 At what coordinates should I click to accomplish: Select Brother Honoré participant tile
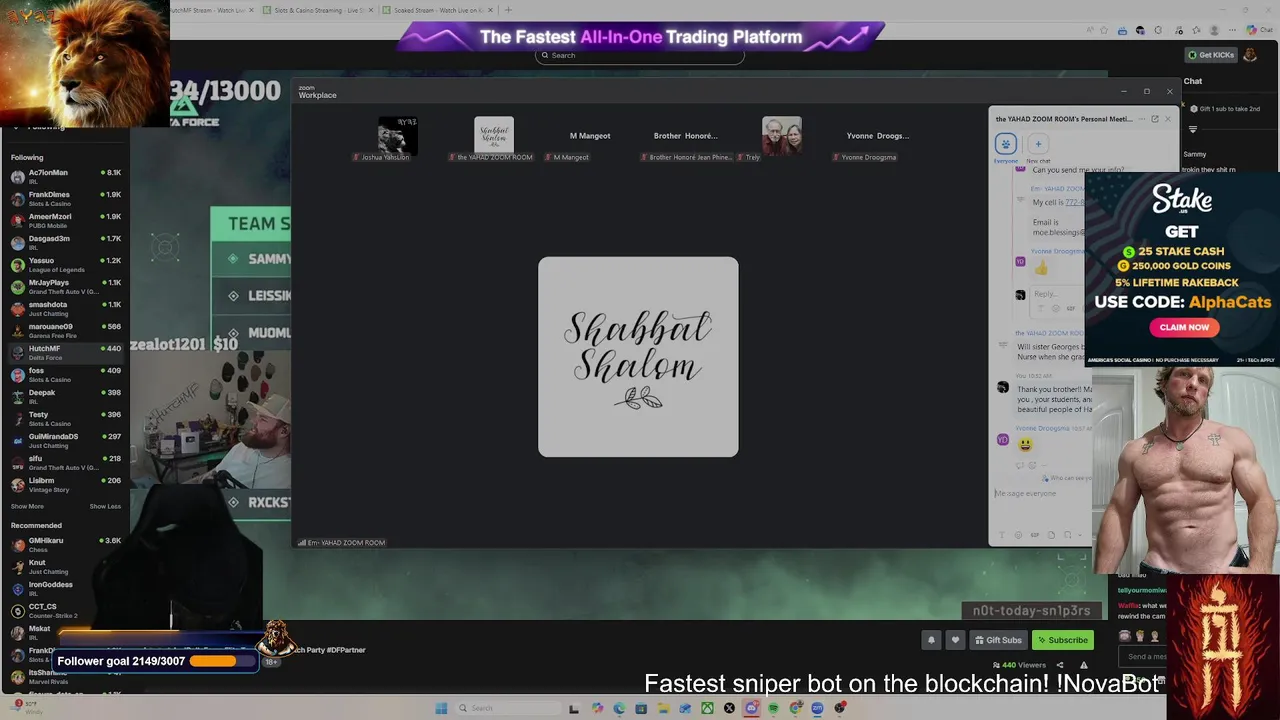pyautogui.click(x=686, y=139)
